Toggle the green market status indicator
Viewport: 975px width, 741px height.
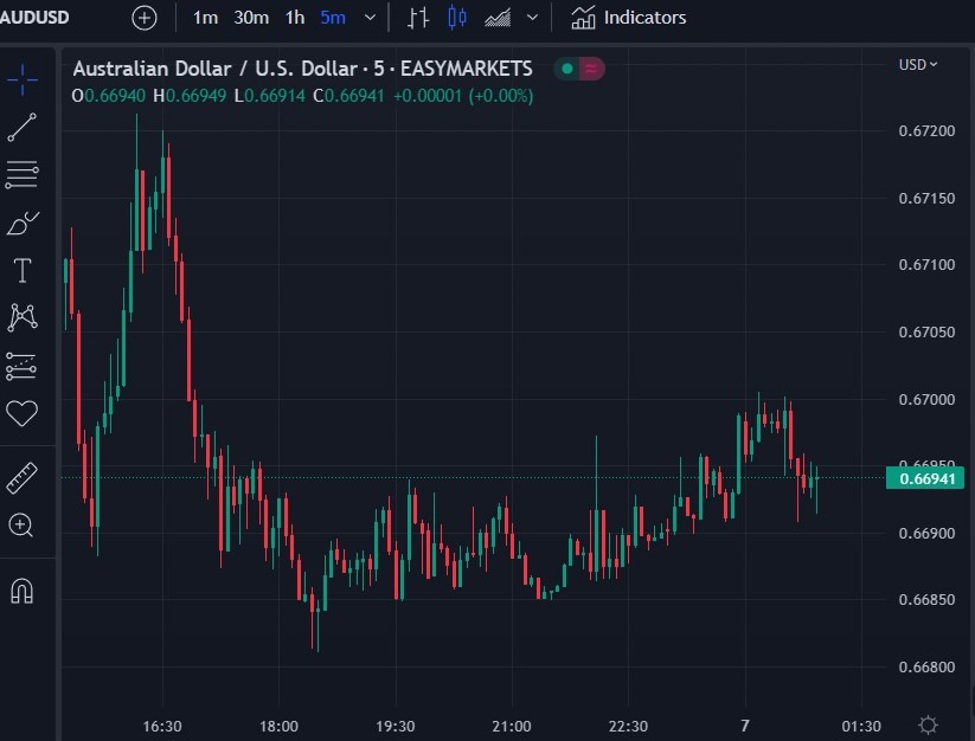567,68
